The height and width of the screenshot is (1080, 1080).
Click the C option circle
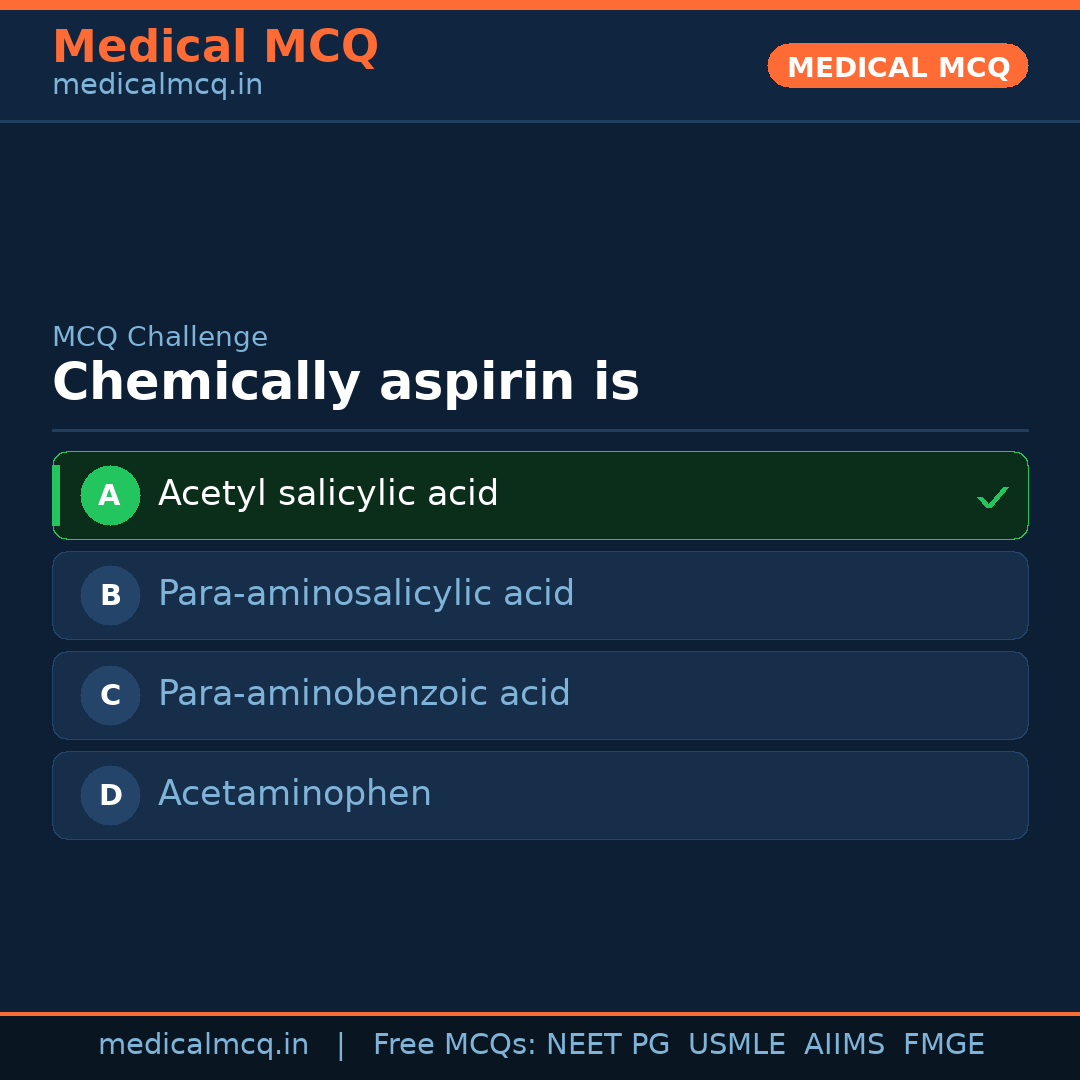[110, 695]
